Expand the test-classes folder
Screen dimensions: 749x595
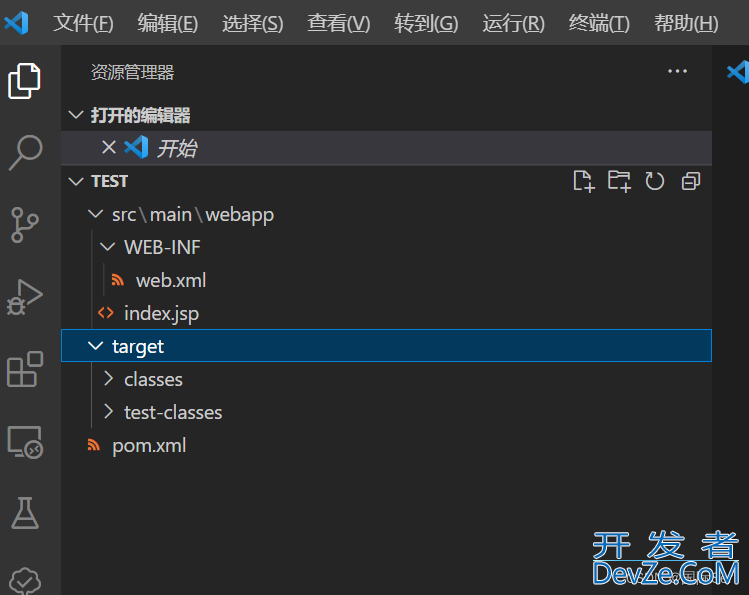tap(108, 412)
